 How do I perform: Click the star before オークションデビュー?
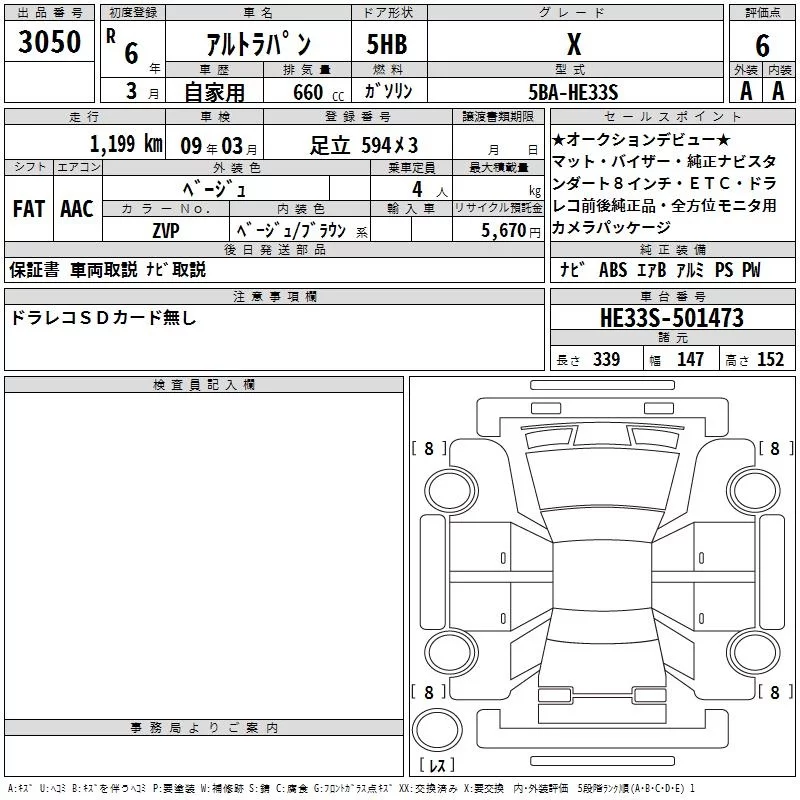point(558,138)
